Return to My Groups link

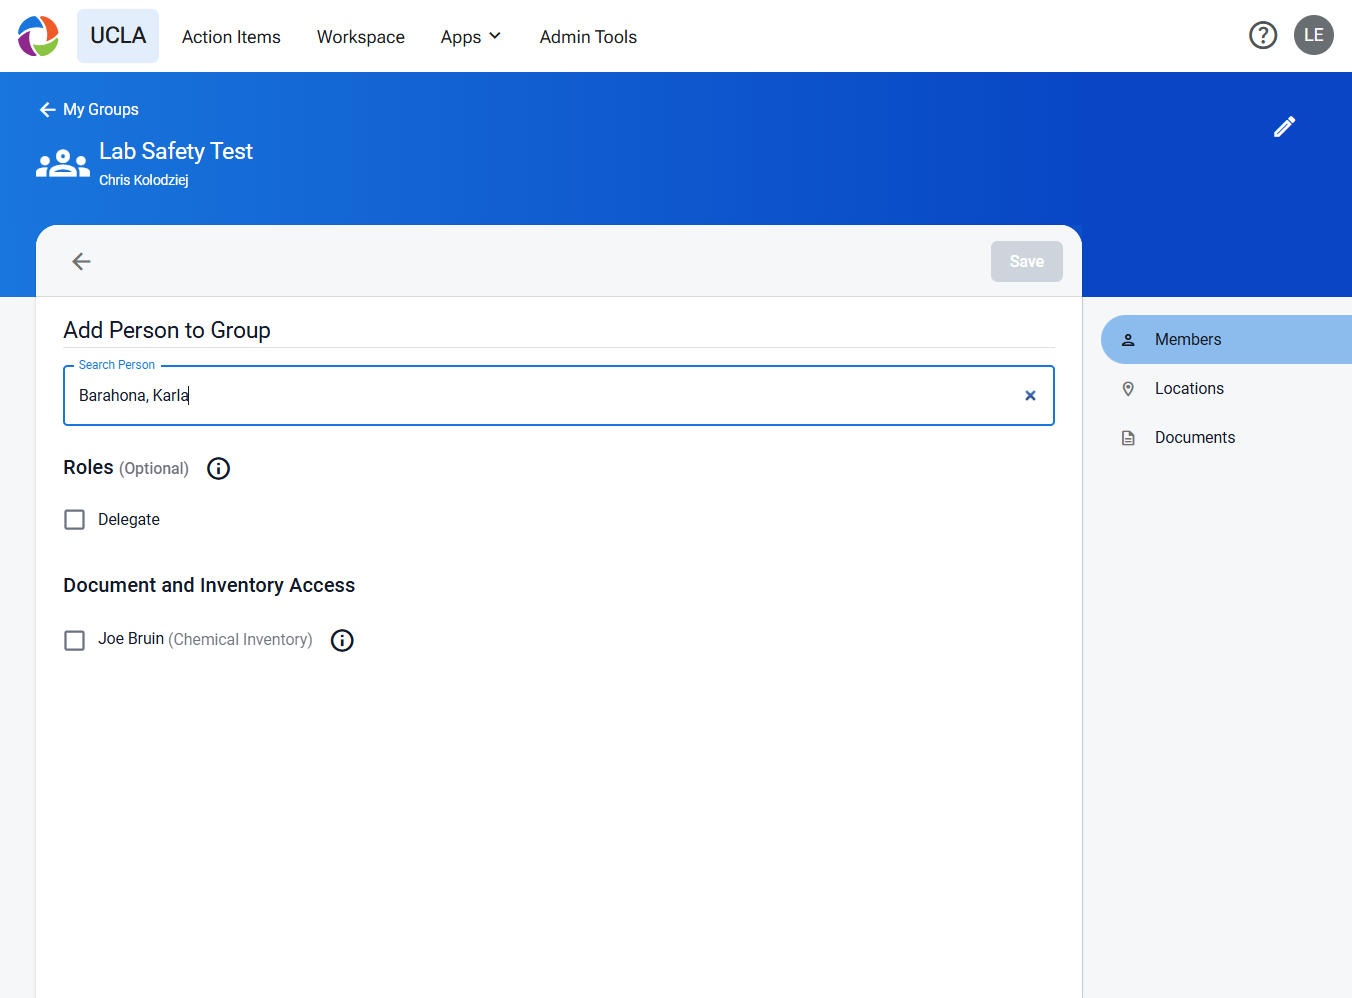[89, 110]
